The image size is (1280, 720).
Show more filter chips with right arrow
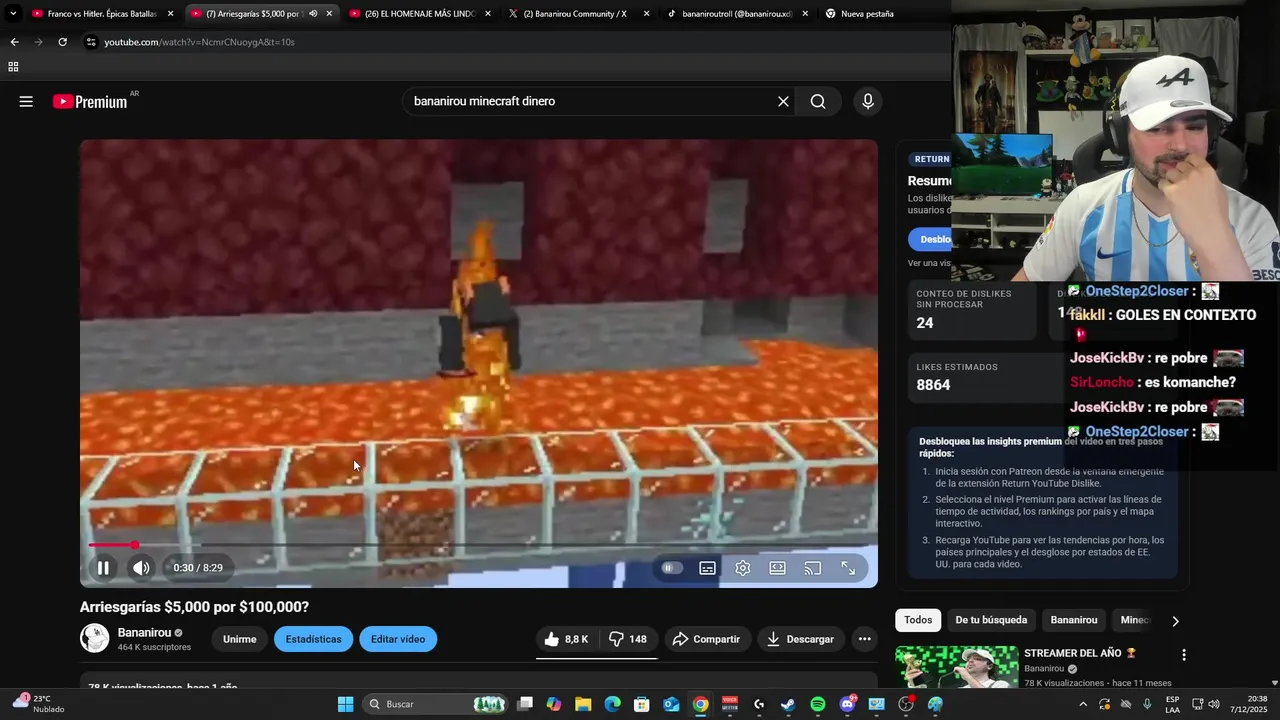[x=1175, y=621]
